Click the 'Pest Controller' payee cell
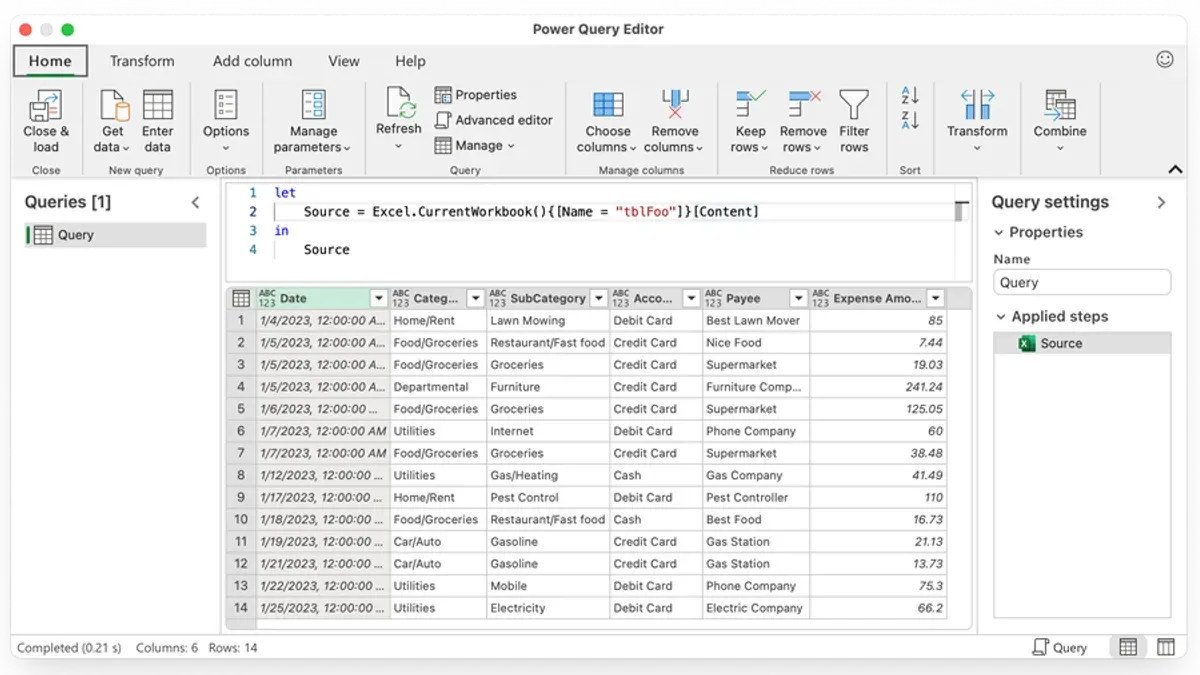 point(755,497)
